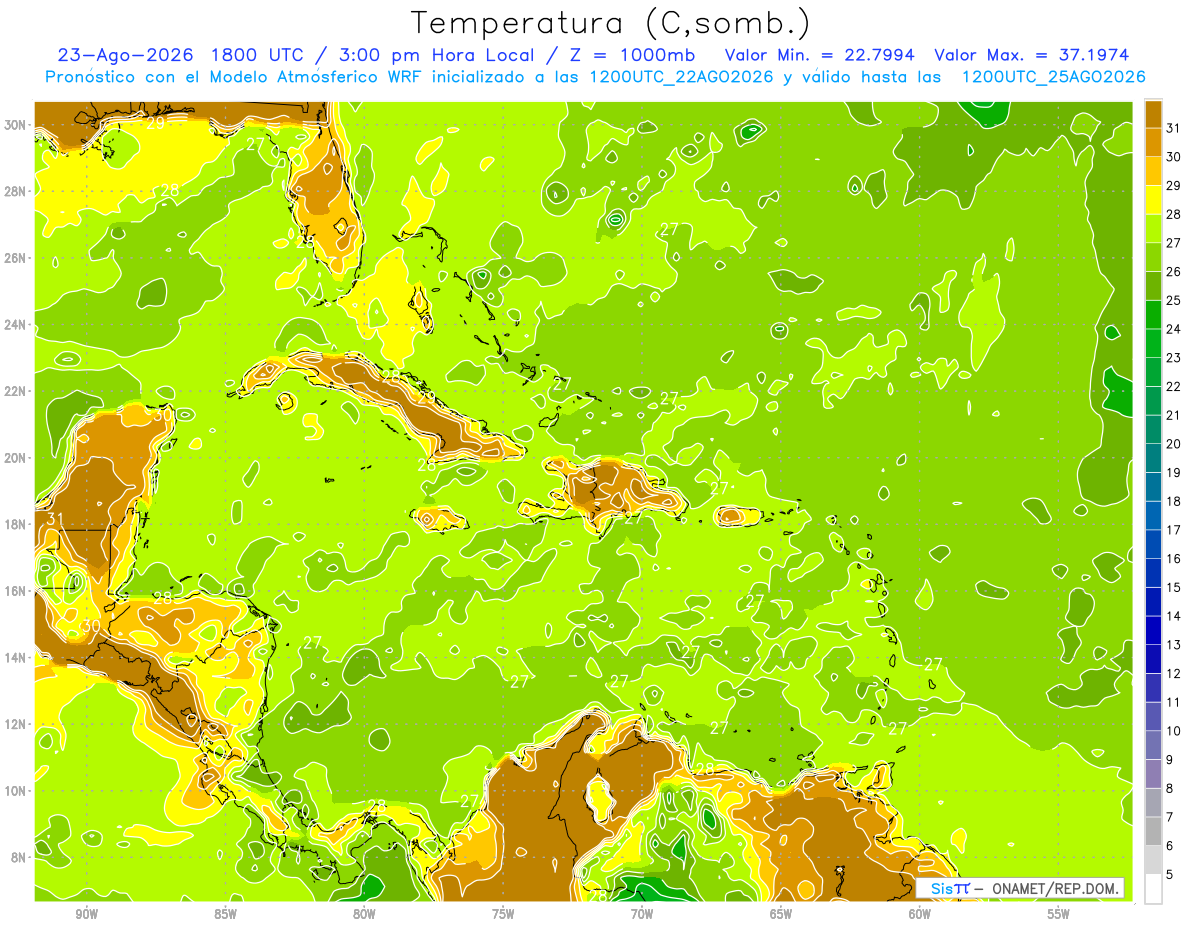The image size is (1200, 927).
Task: Select the date text "23-Ago-2026 1800 UTC"
Action: (x=180, y=55)
